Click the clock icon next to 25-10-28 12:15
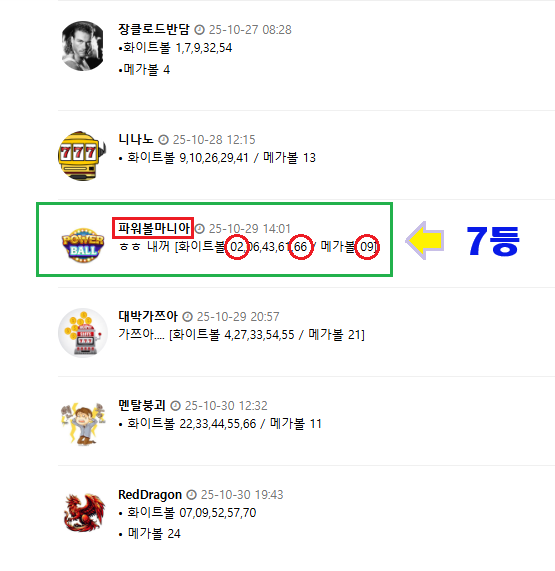555x571 pixels. (x=164, y=139)
